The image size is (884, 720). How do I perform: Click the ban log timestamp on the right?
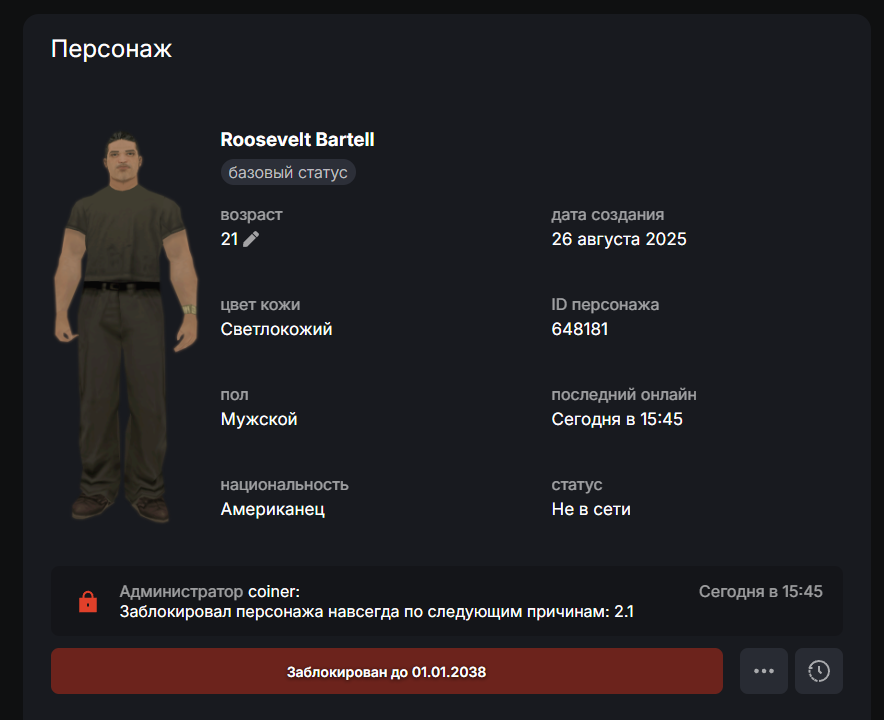pos(761,591)
